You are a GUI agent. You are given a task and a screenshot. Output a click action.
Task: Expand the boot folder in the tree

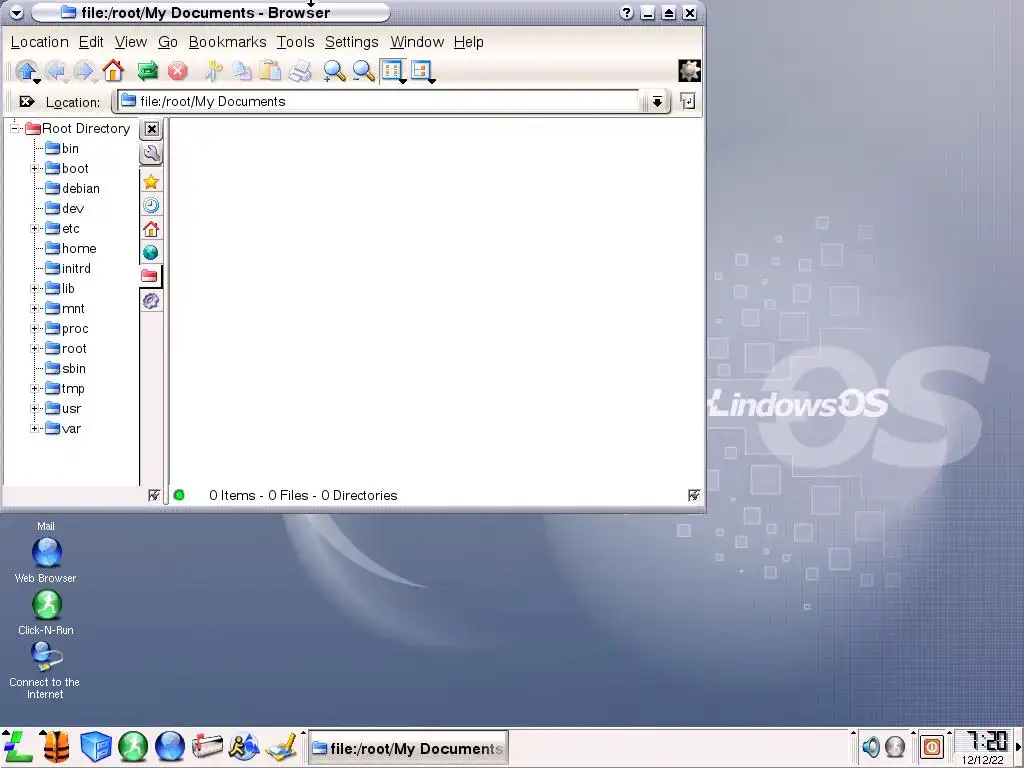[35, 168]
